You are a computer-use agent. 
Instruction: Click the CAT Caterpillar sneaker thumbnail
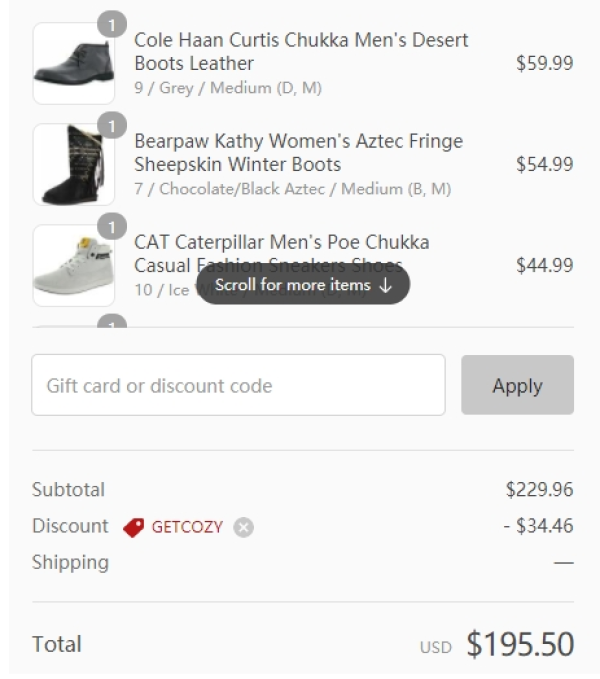(74, 265)
